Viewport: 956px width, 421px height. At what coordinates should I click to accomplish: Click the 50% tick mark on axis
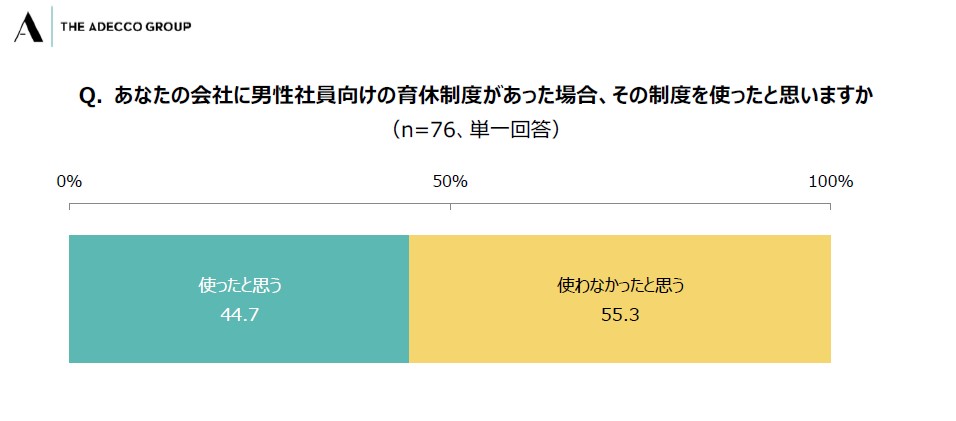(x=451, y=207)
